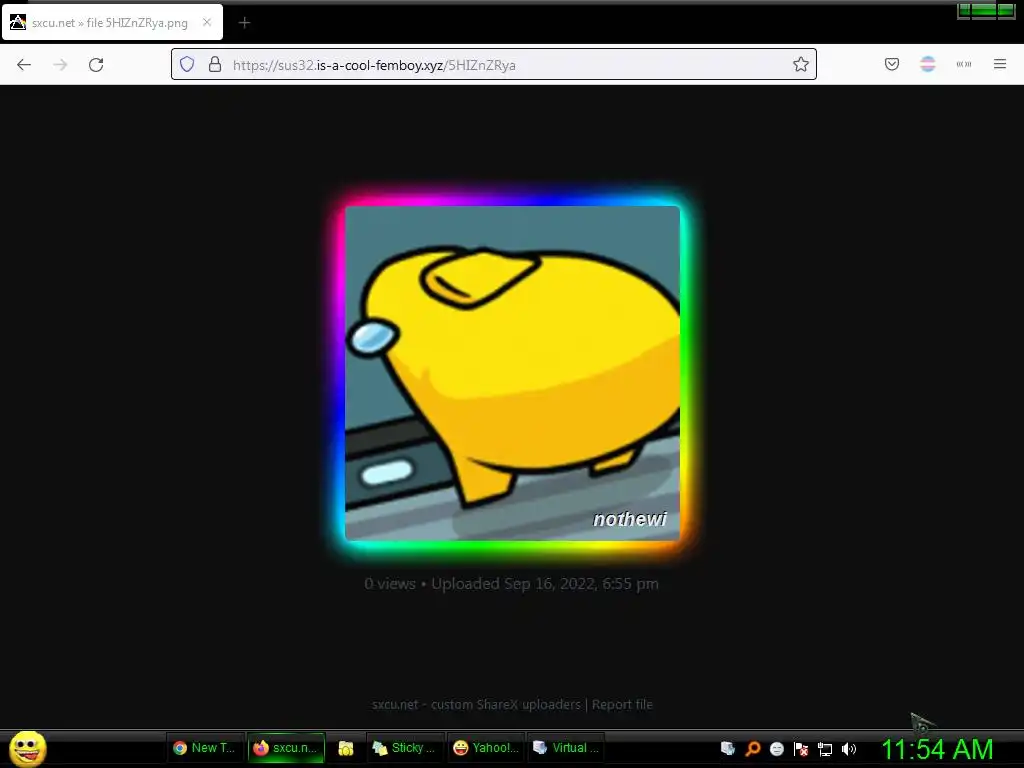This screenshot has height=768, width=1024.
Task: Open the sxcu.net custom ShareX uploaders link
Action: [476, 705]
